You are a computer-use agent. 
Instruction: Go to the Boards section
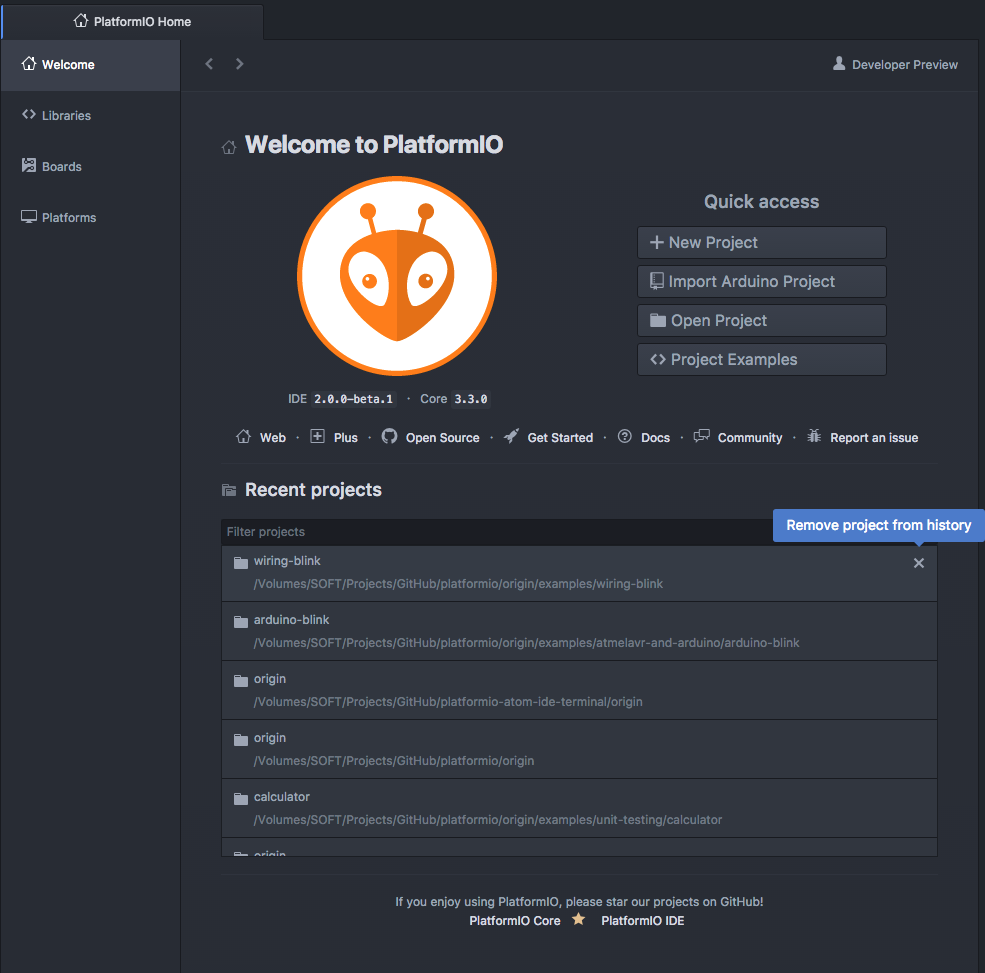pyautogui.click(x=90, y=166)
